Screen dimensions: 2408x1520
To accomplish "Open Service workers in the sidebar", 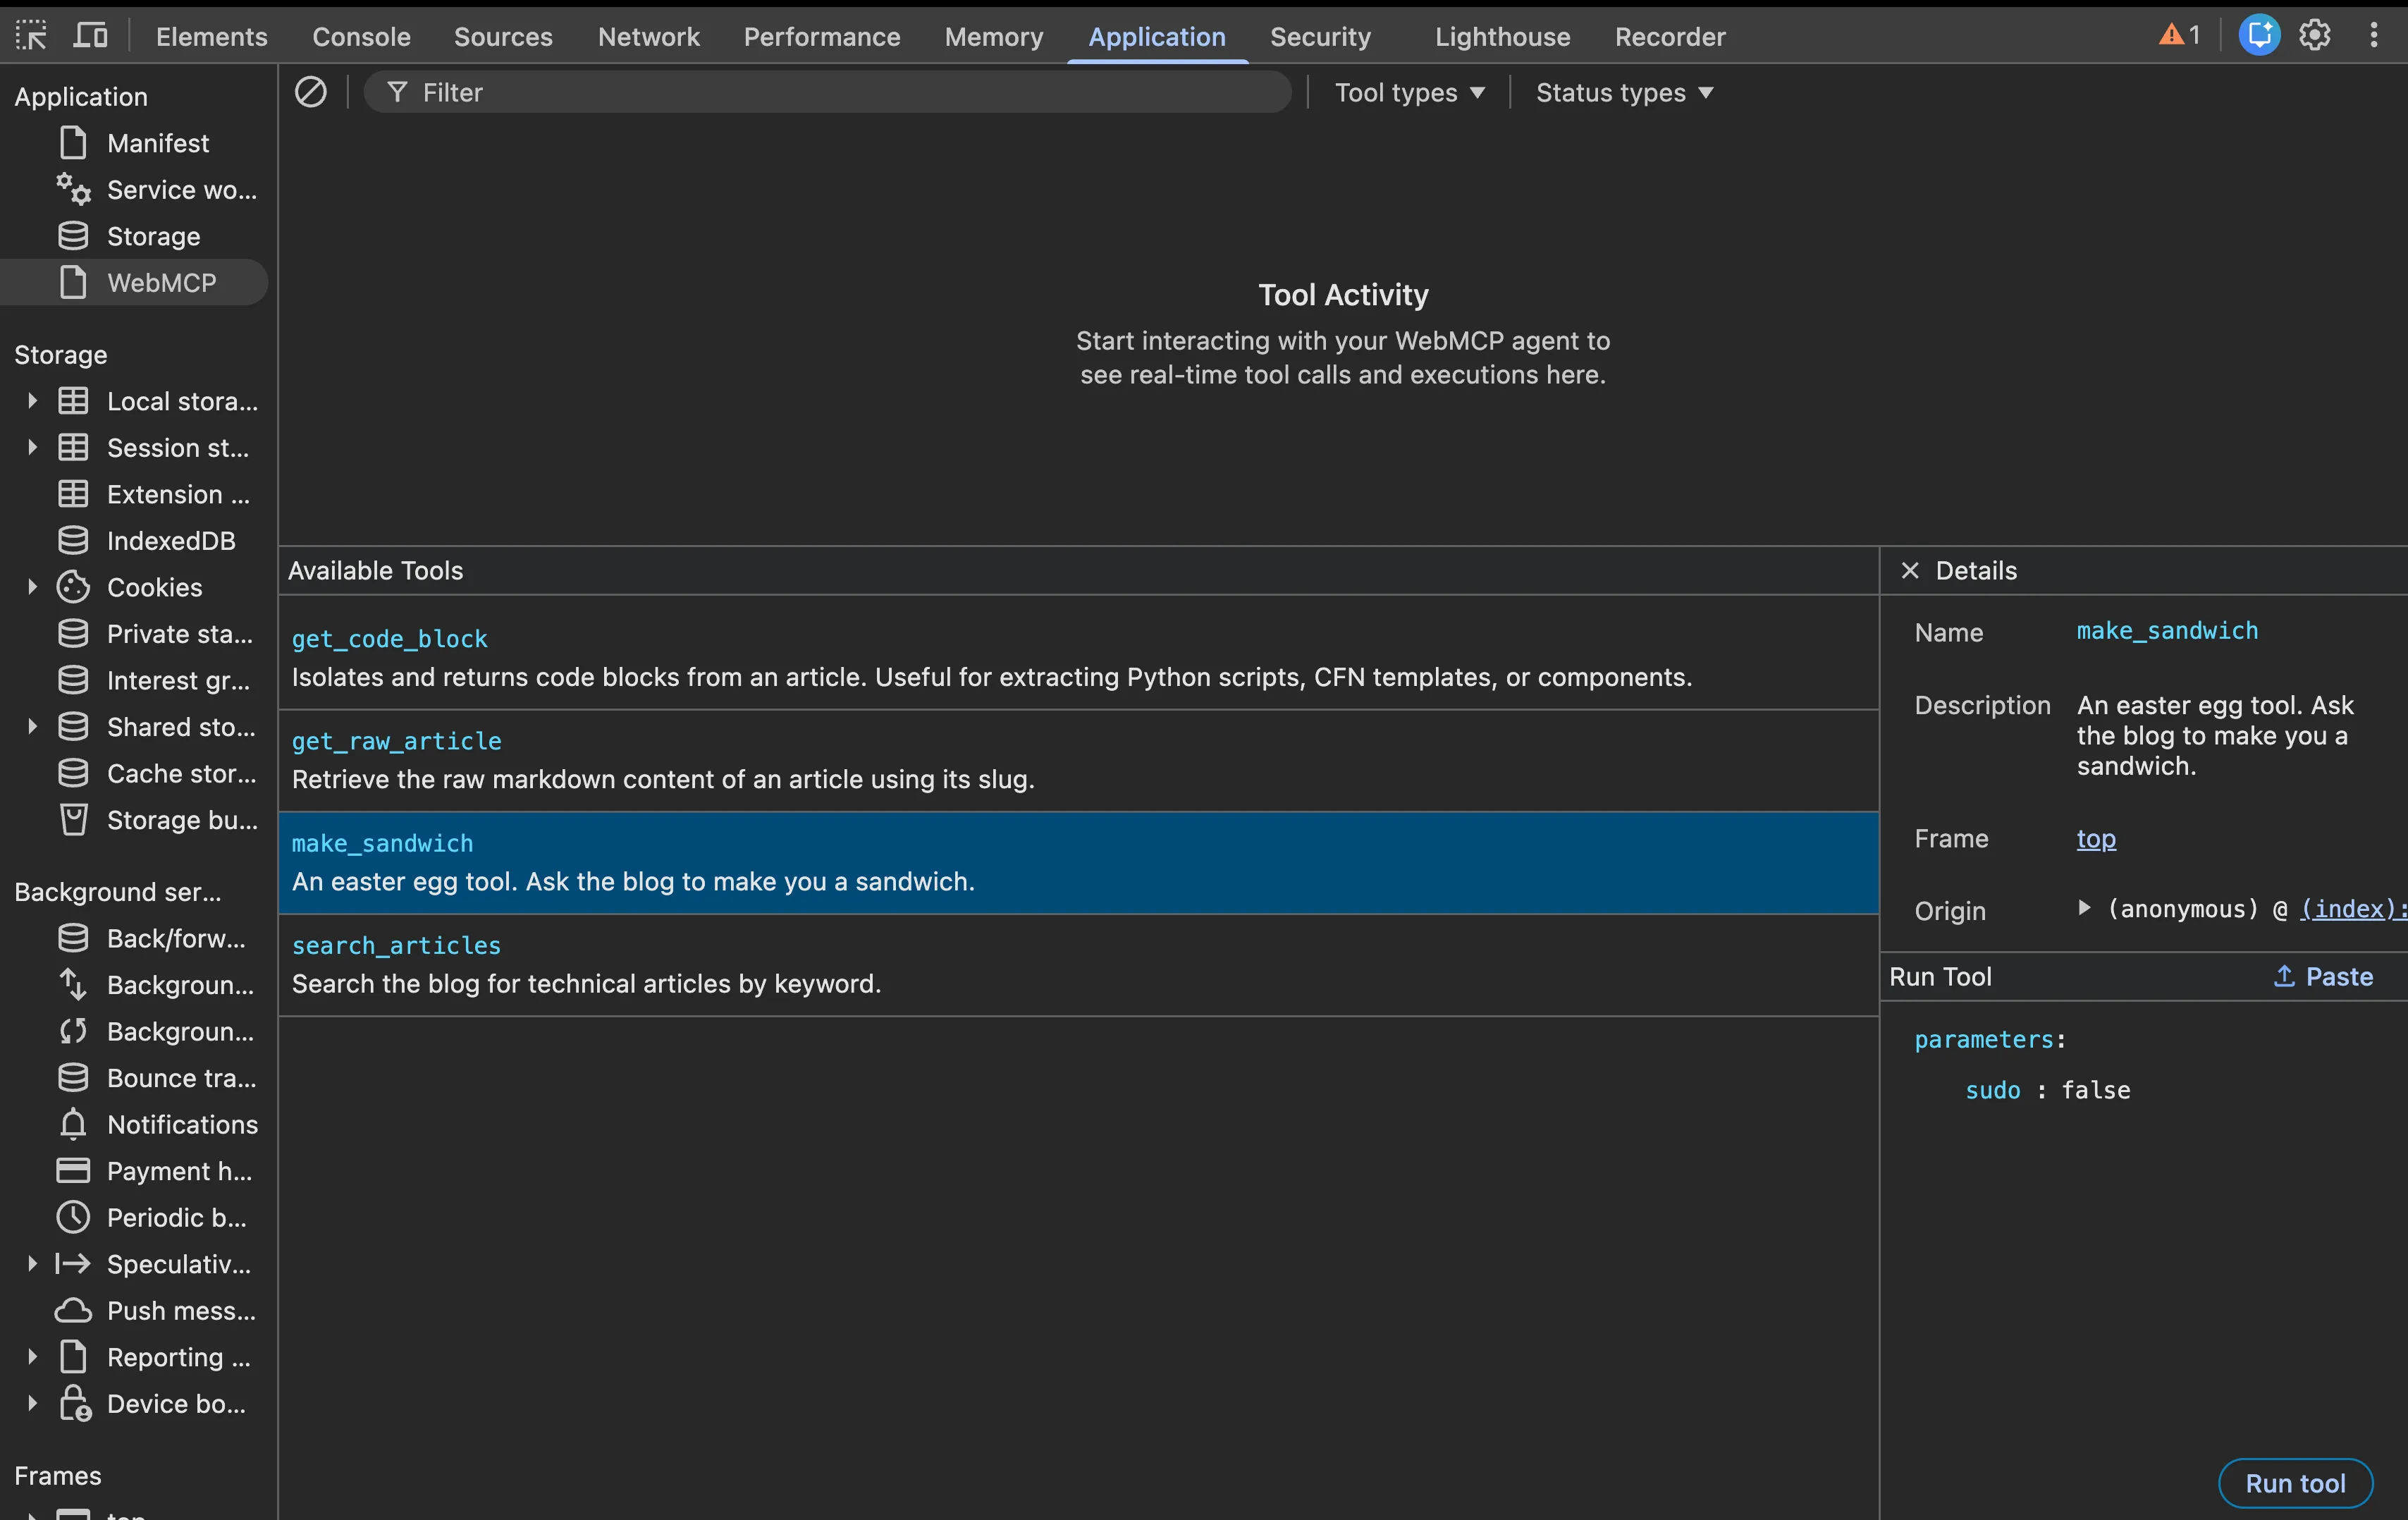I will click(134, 190).
